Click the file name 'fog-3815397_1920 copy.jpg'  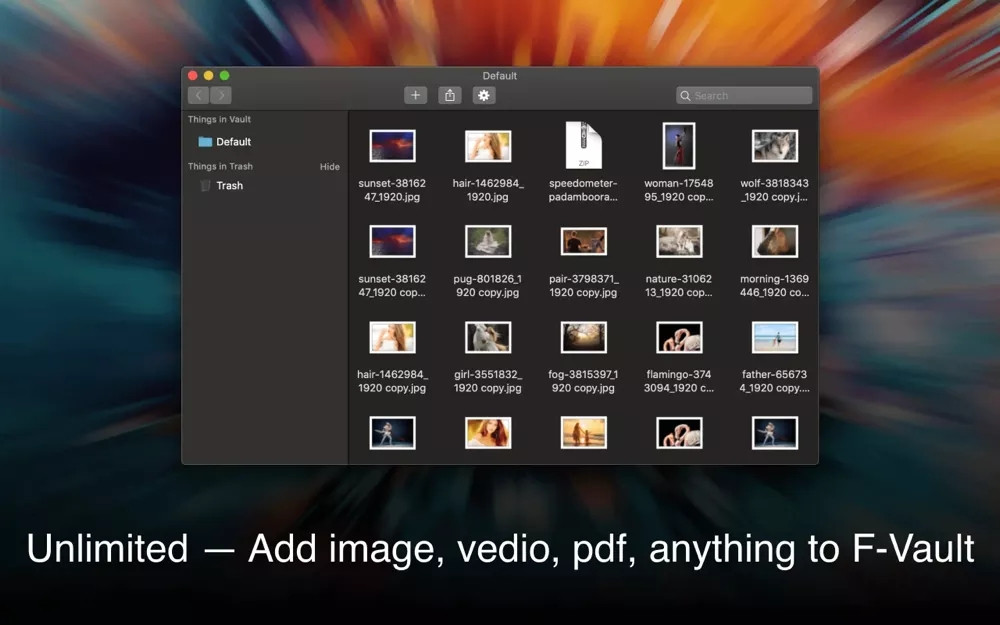[584, 381]
